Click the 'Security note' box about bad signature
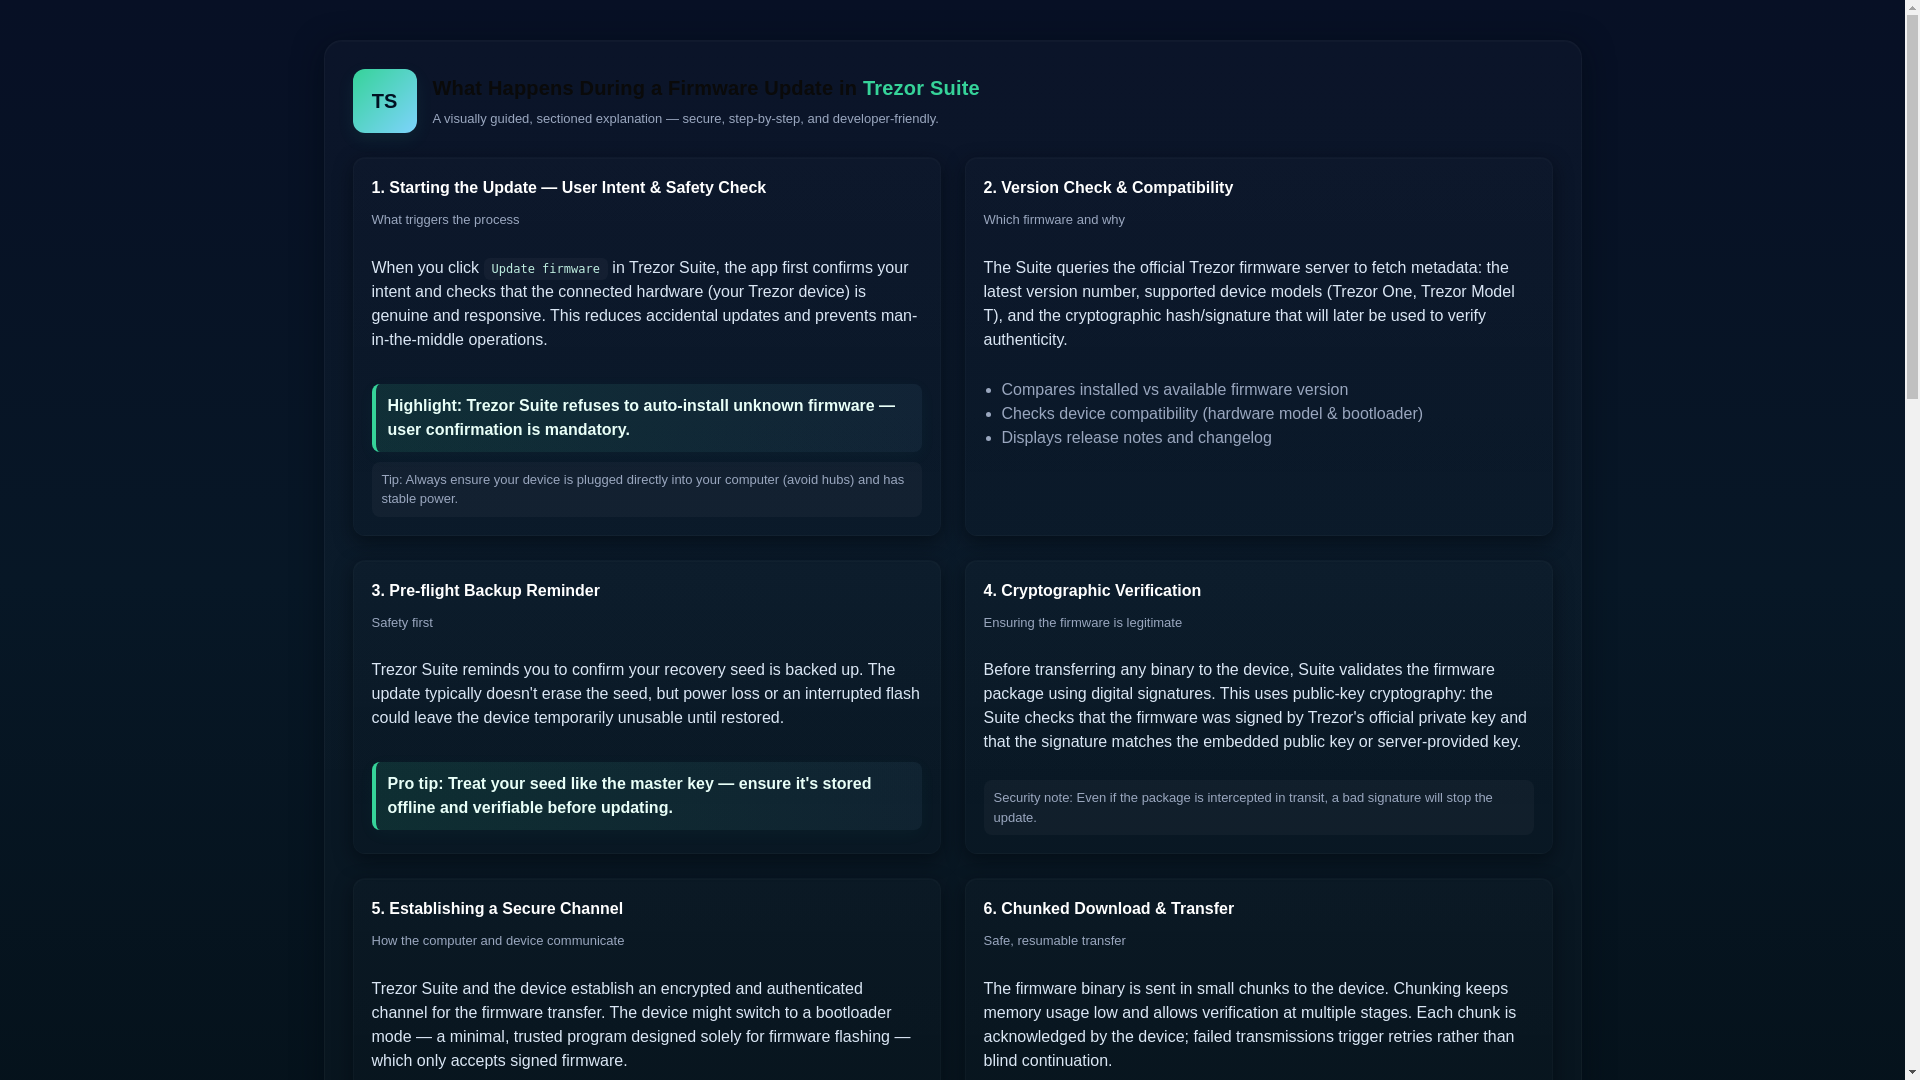 (x=1258, y=808)
